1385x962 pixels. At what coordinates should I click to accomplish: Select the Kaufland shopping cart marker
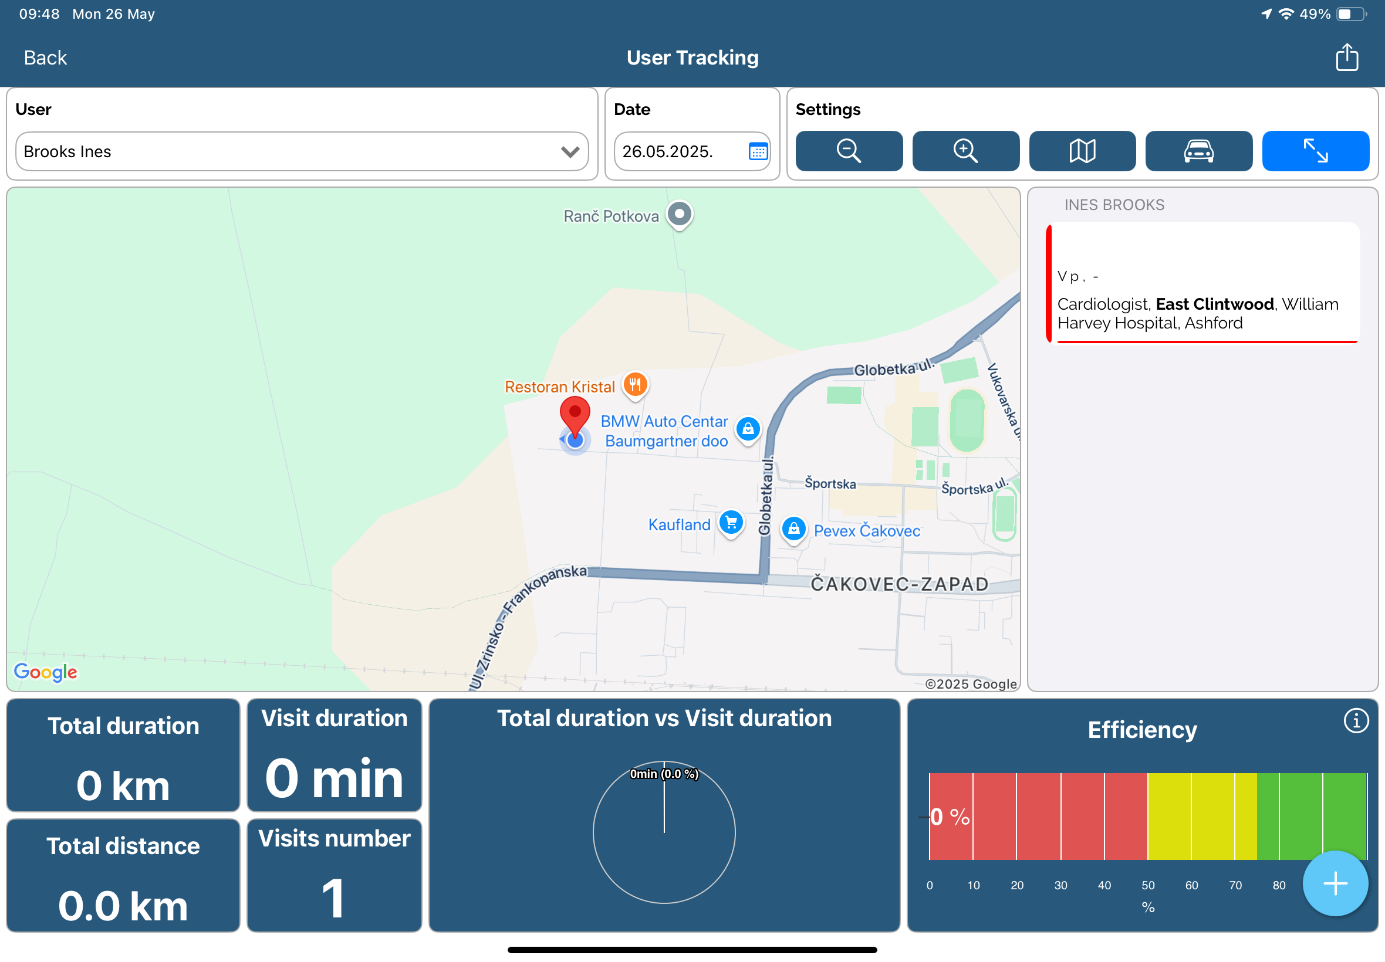[732, 522]
